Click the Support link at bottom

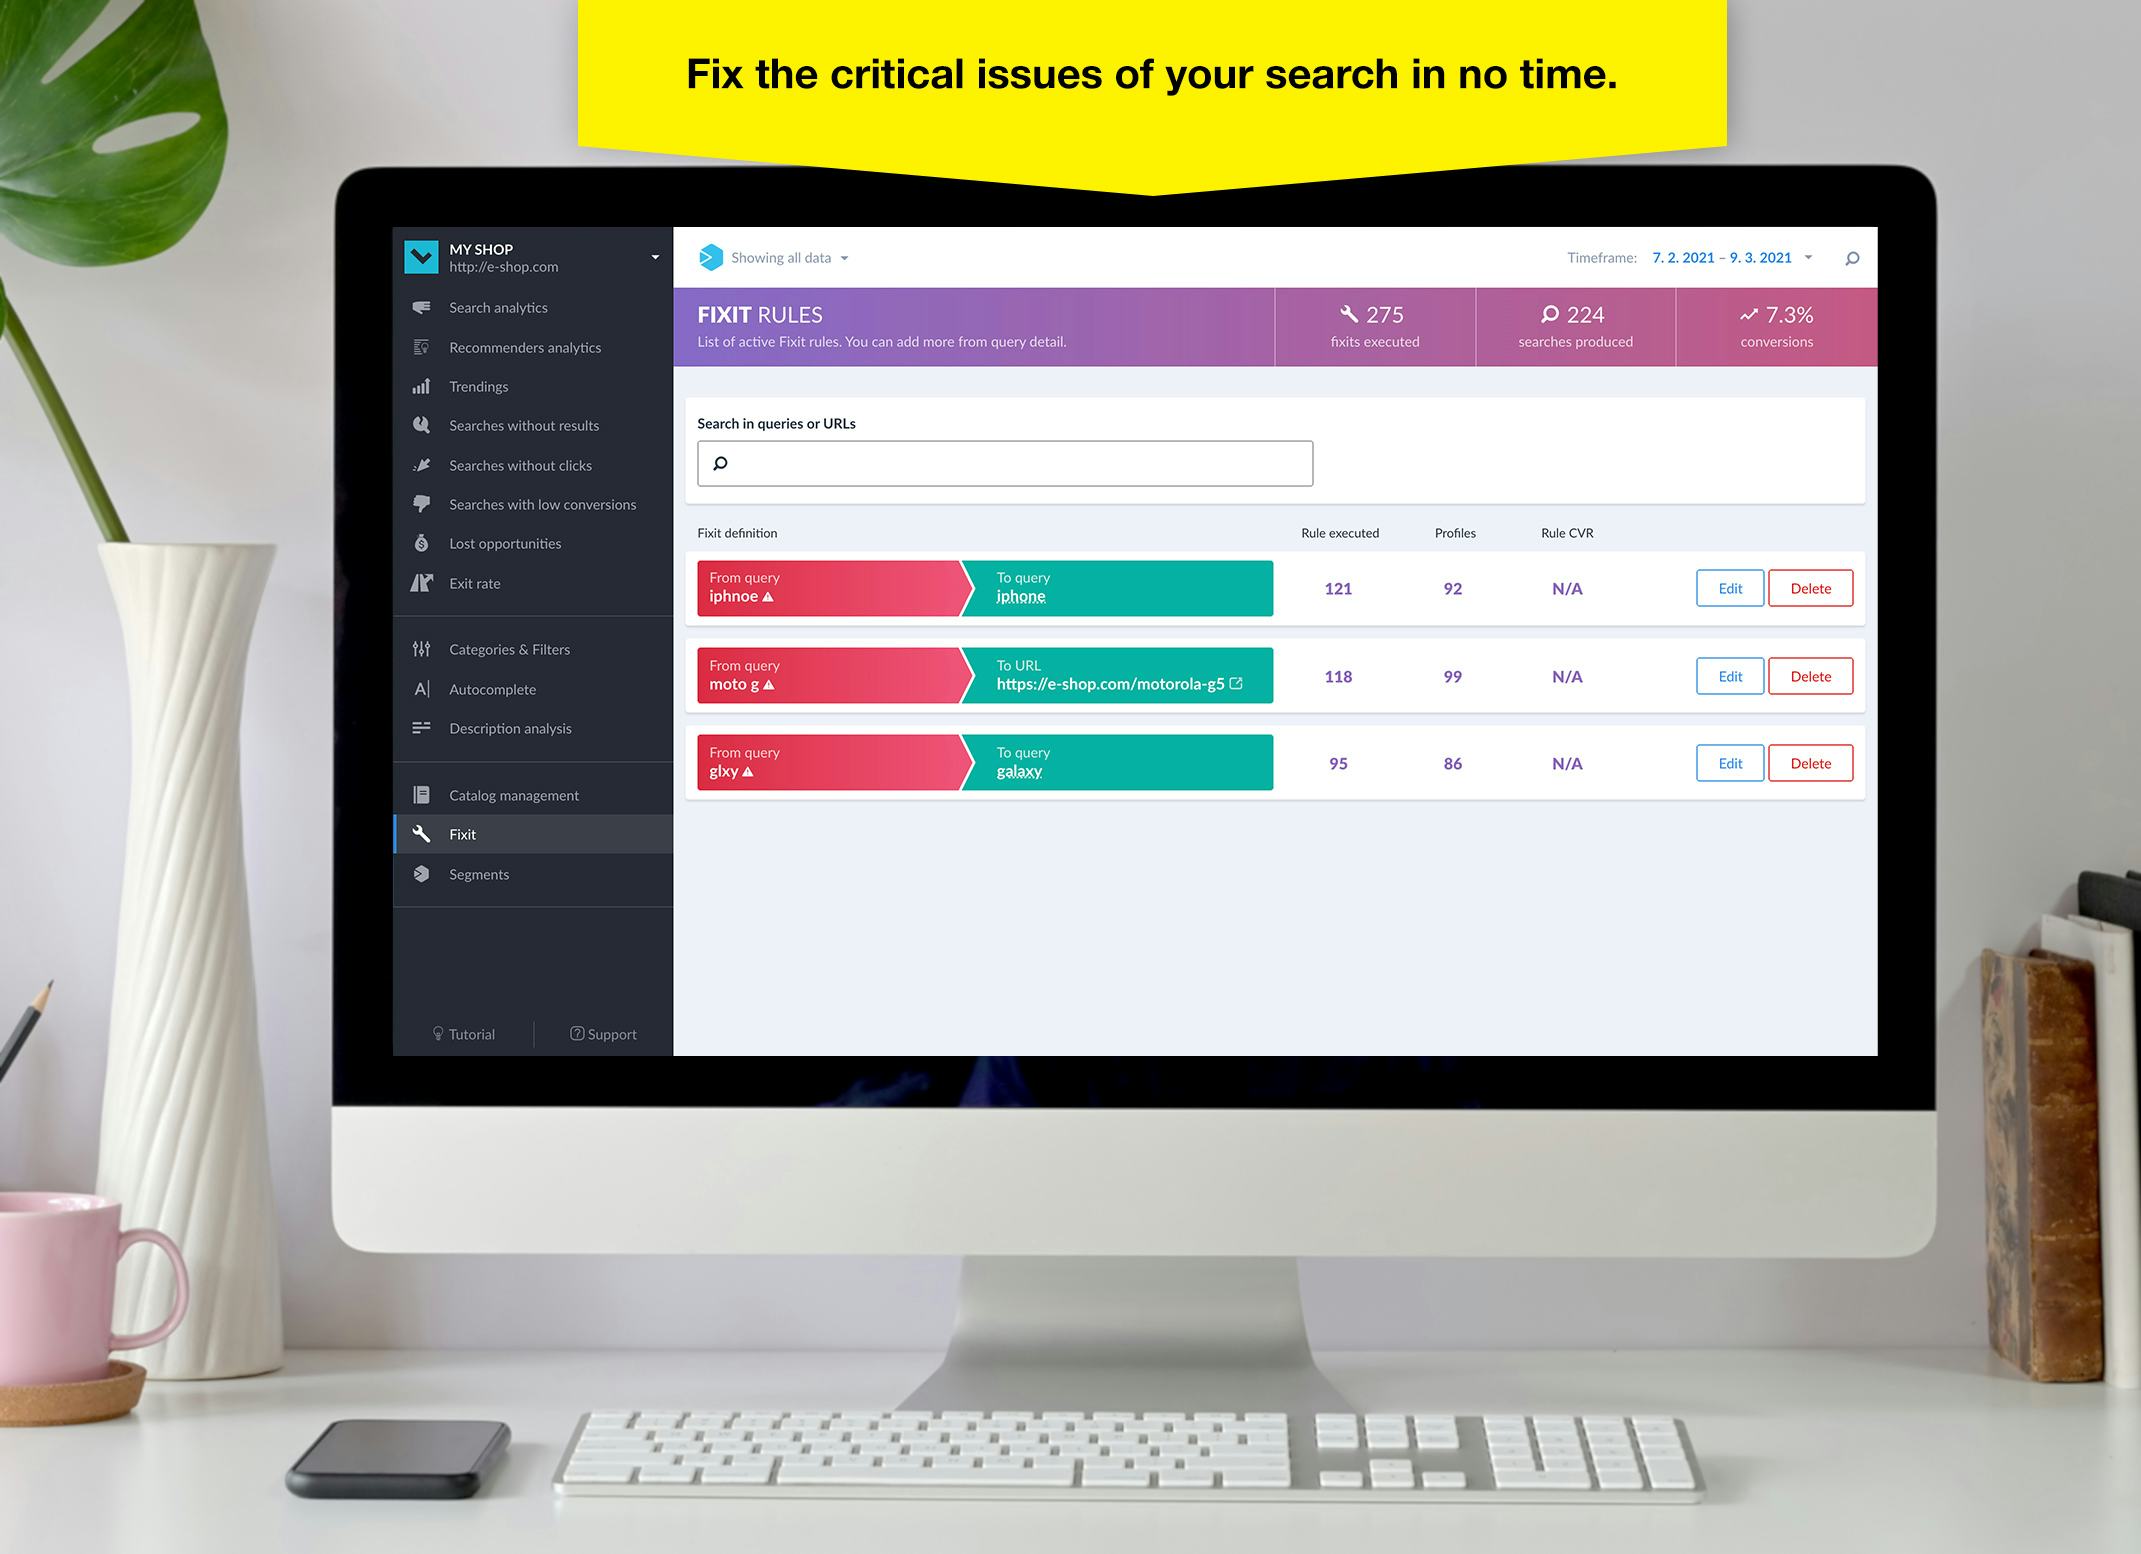[603, 1032]
